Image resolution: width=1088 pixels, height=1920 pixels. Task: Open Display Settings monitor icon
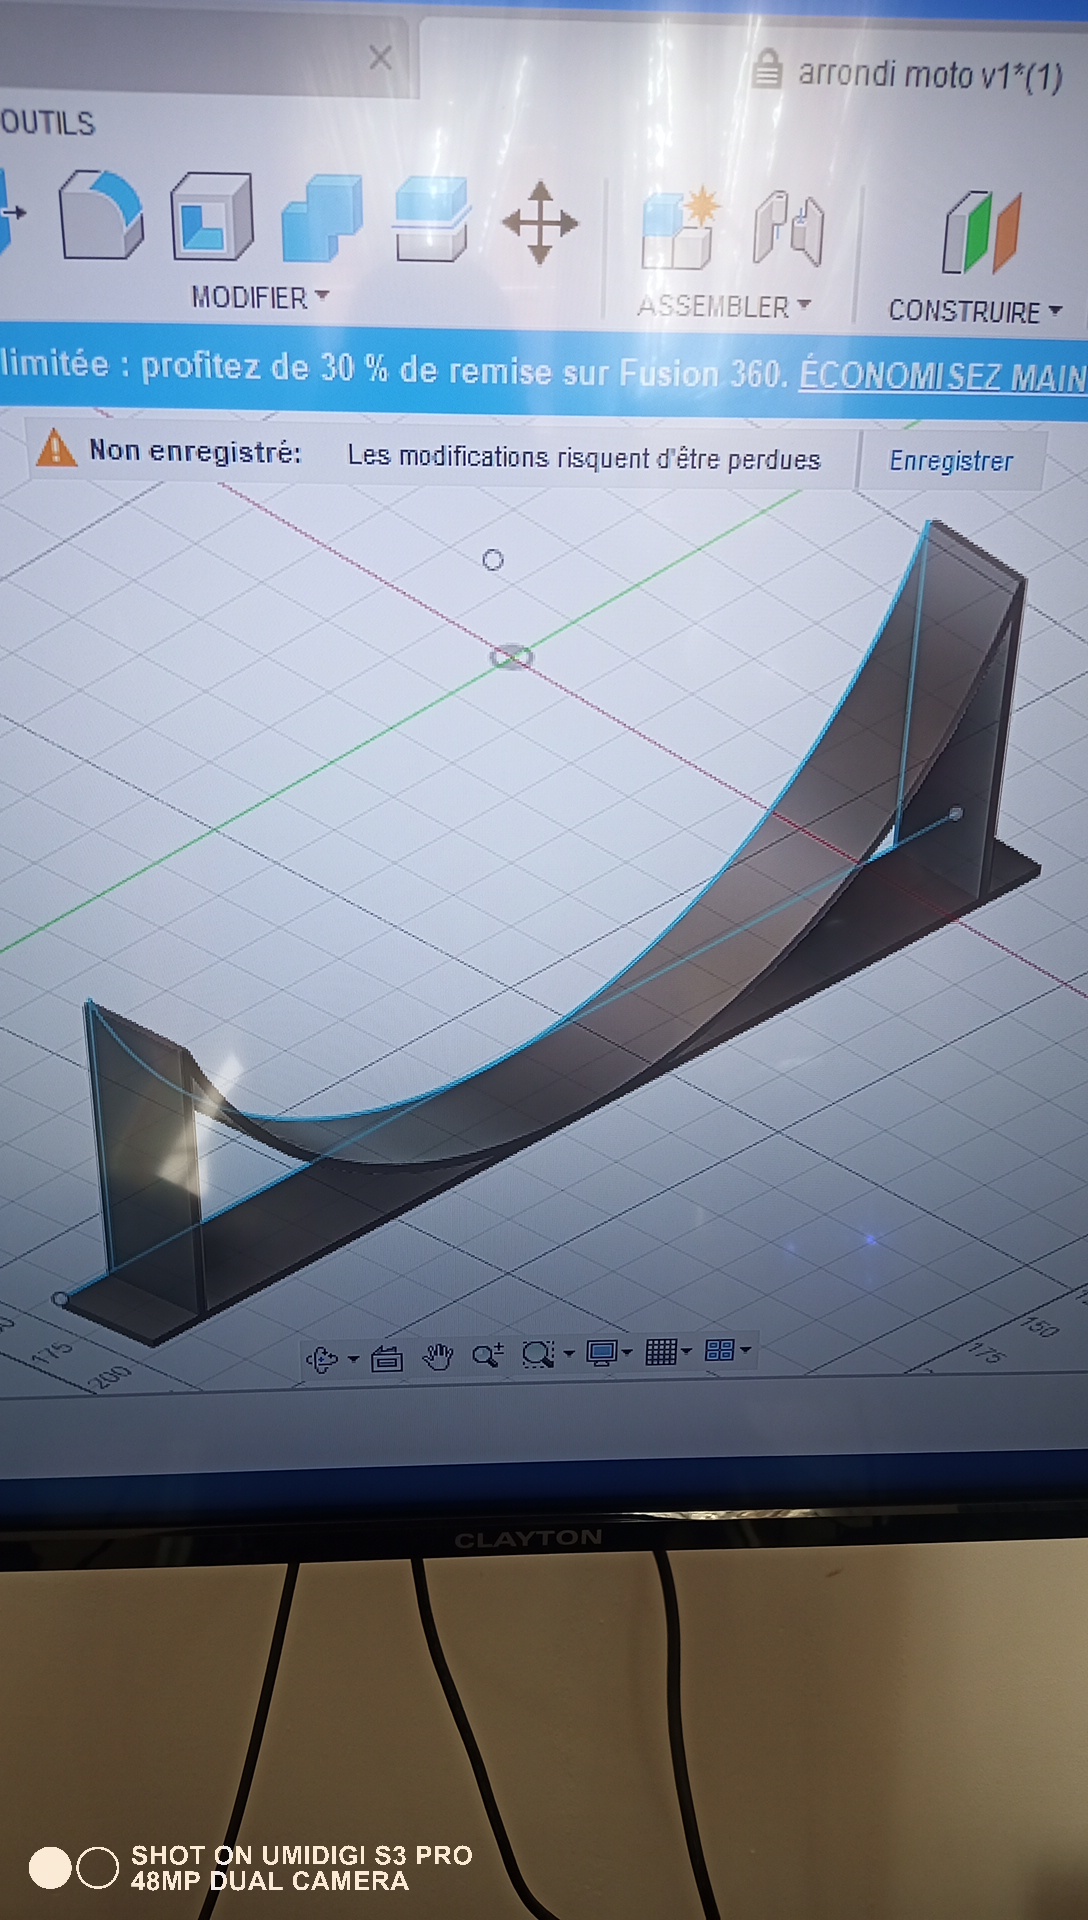click(602, 1353)
